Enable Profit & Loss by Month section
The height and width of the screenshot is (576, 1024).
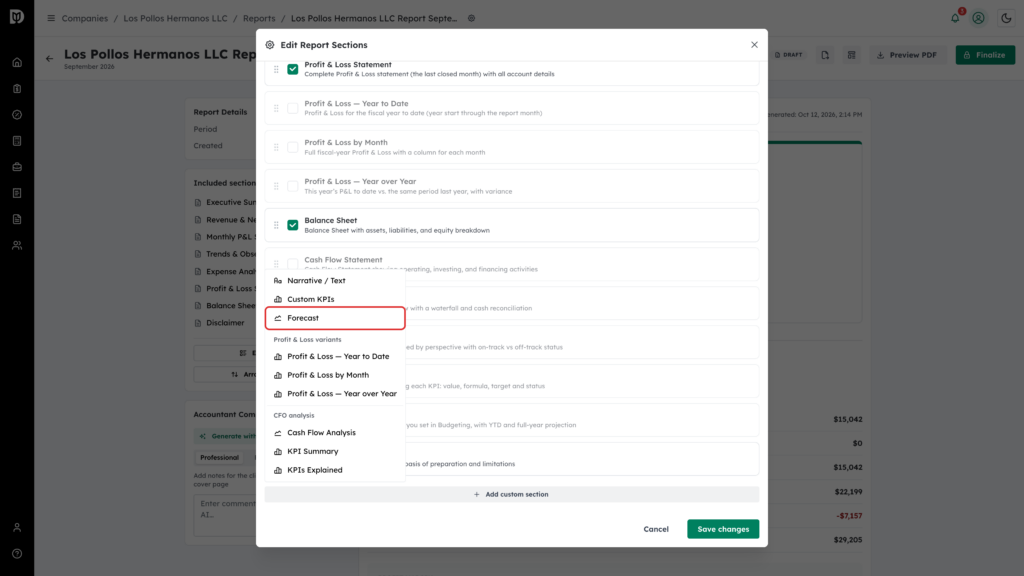coord(293,147)
